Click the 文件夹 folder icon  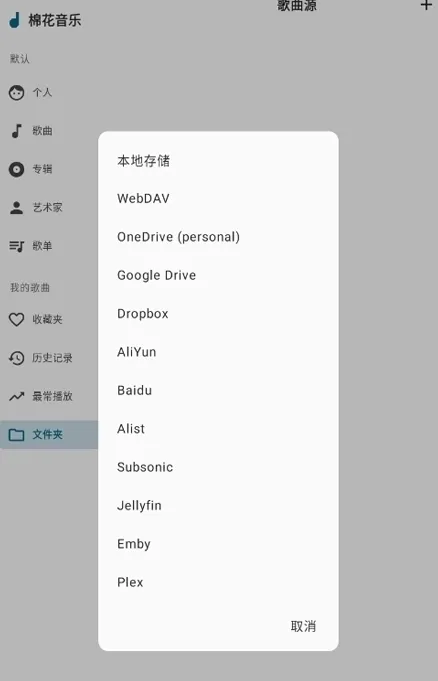[17, 435]
